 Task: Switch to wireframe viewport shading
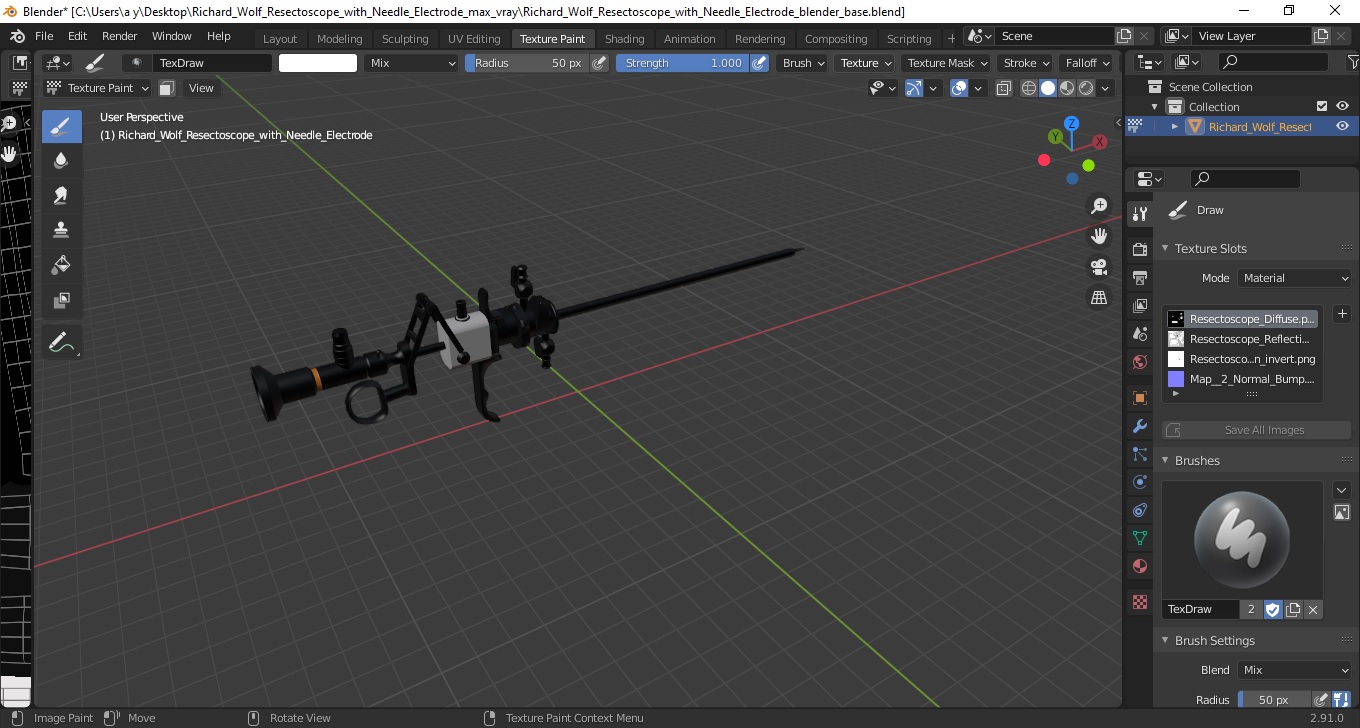tap(1029, 88)
